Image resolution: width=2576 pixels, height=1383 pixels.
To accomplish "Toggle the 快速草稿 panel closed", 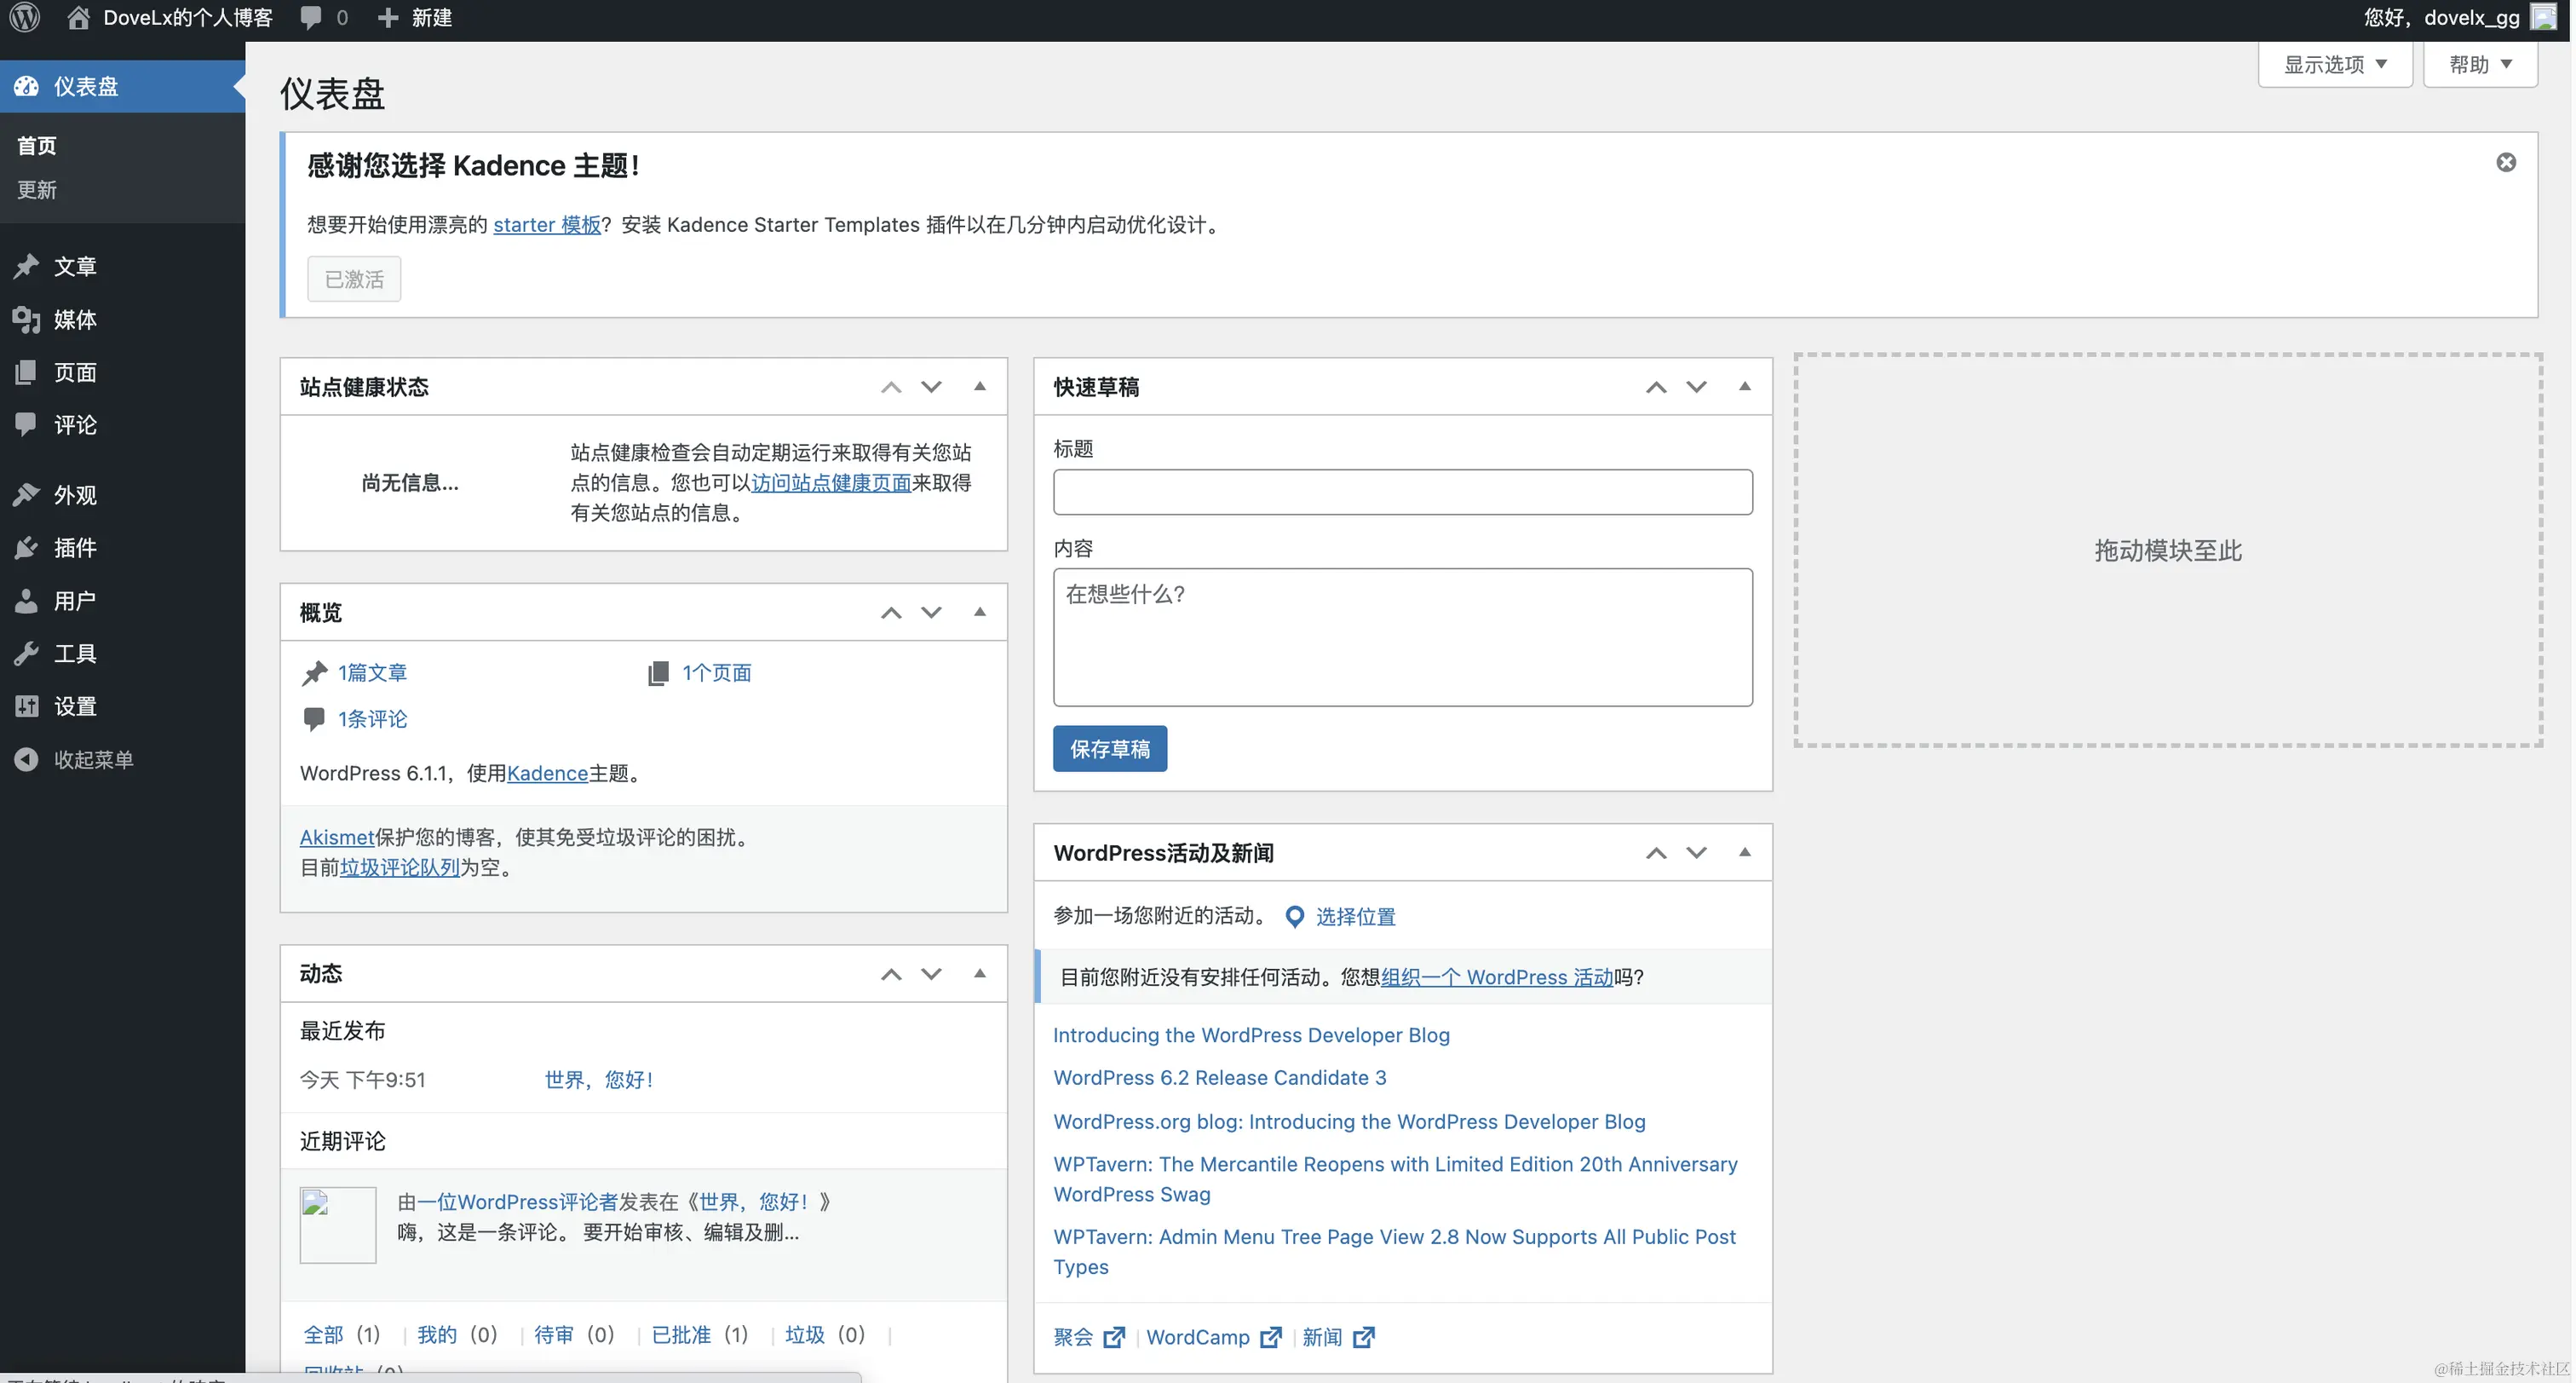I will point(1744,386).
